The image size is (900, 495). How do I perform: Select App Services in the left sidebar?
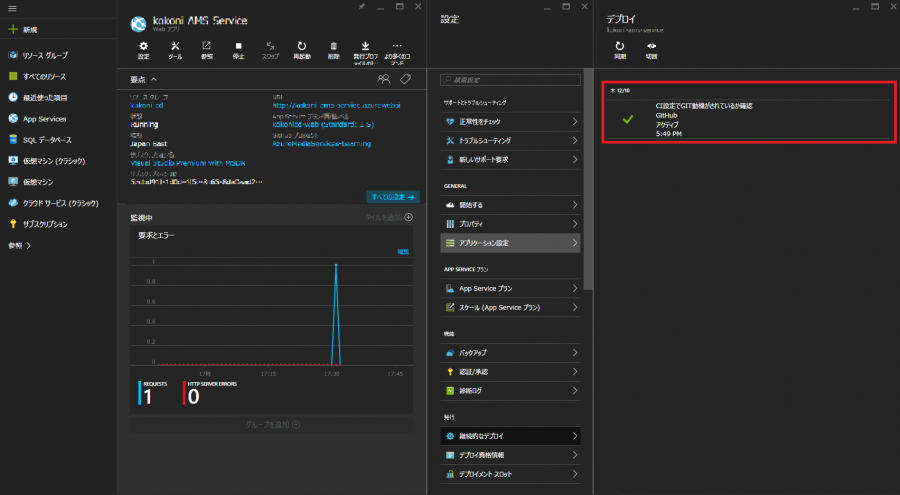[44, 118]
